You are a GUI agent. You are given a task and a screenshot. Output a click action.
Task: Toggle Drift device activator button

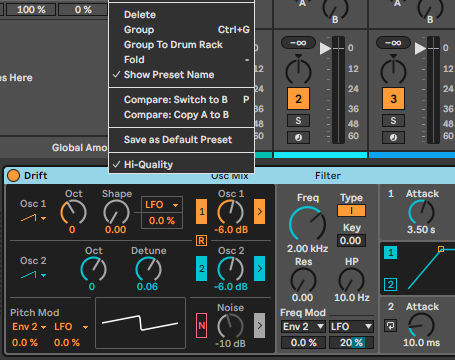(x=13, y=176)
